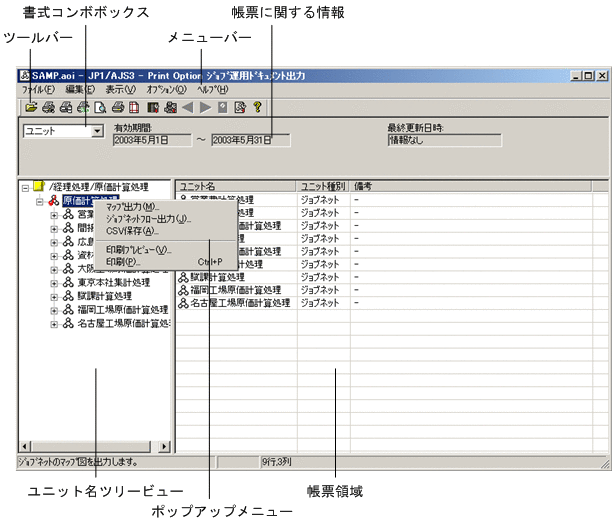This screenshot has width=615, height=524.
Task: Select 福岡工場原価計算処理 in the tree view
Action: coord(123,310)
